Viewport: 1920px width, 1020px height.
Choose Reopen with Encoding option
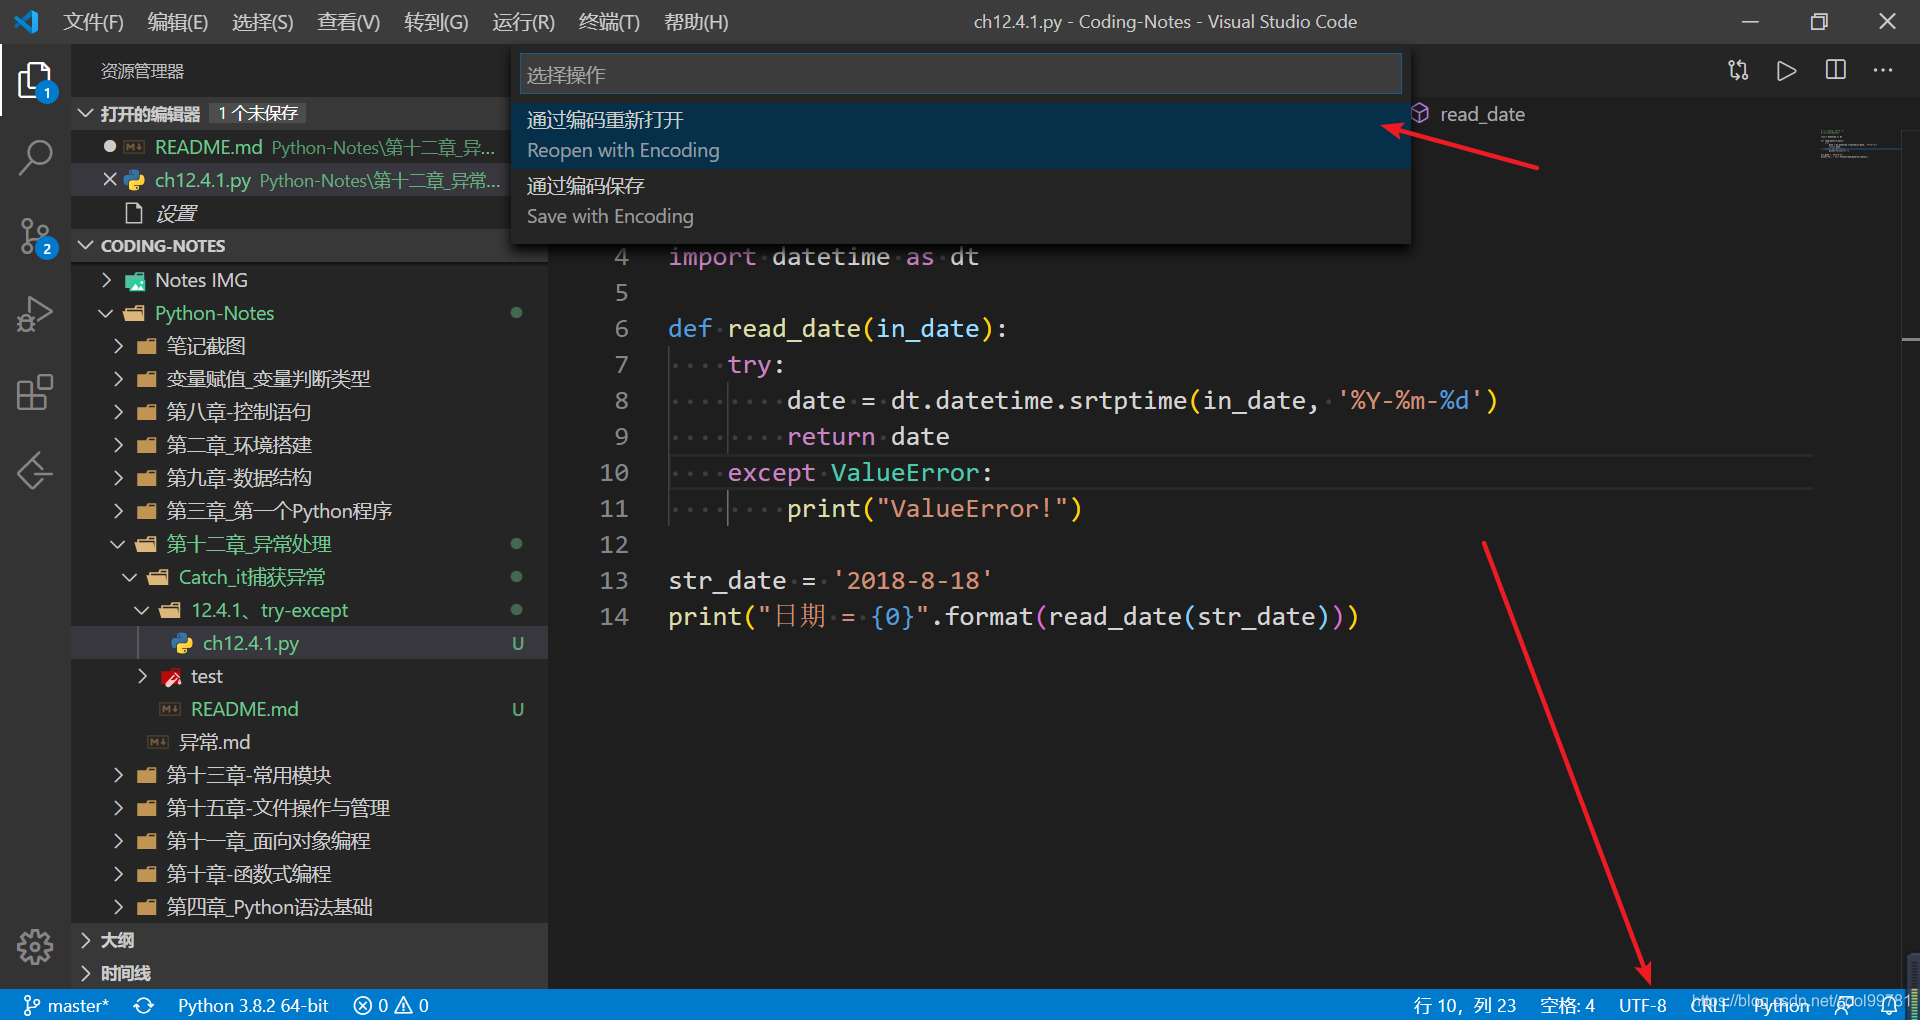960,136
